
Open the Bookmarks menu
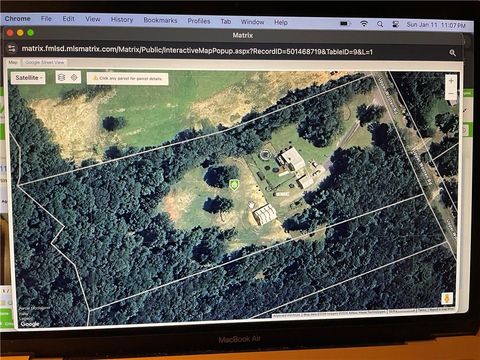click(160, 20)
